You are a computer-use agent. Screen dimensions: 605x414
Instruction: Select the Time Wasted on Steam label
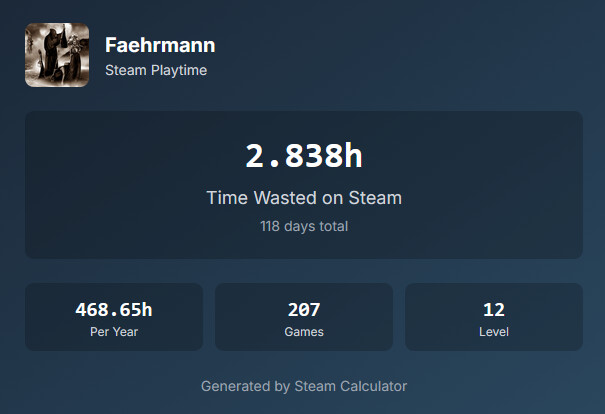[304, 198]
